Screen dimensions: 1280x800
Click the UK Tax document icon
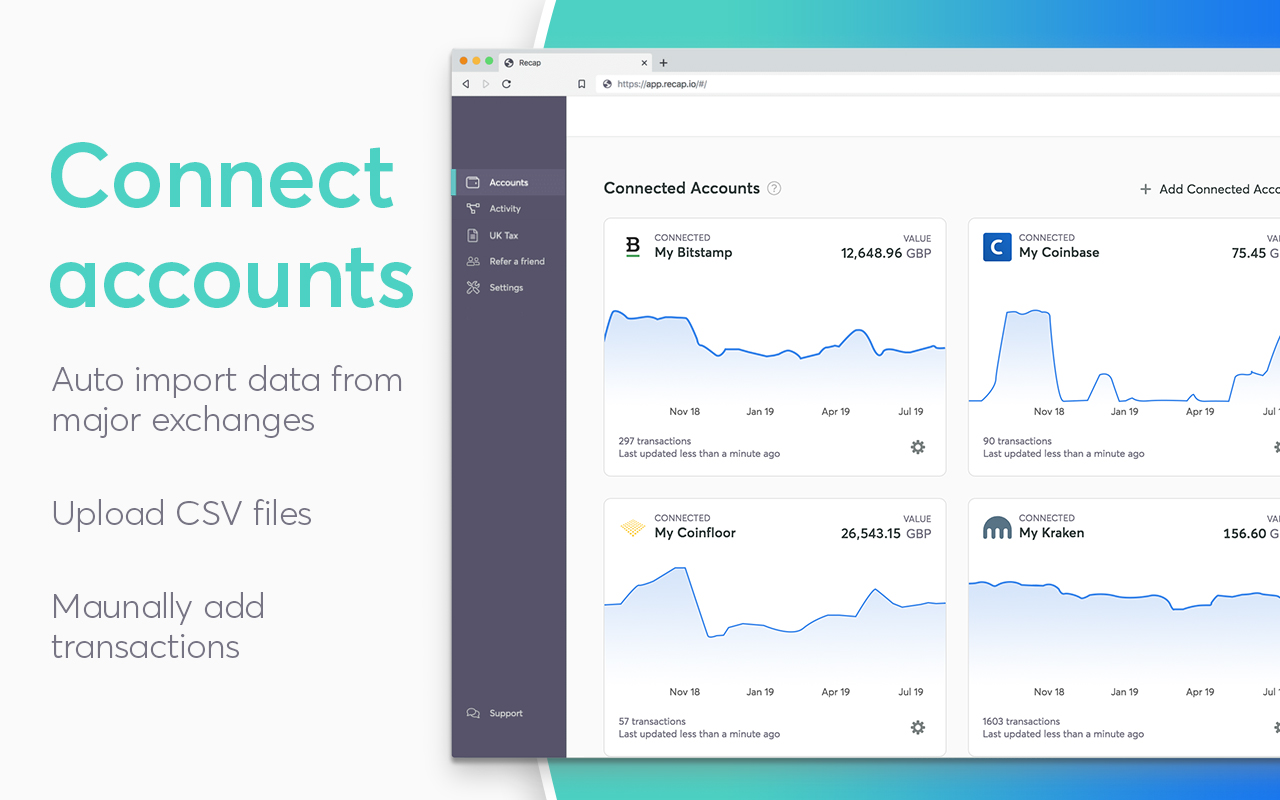473,235
